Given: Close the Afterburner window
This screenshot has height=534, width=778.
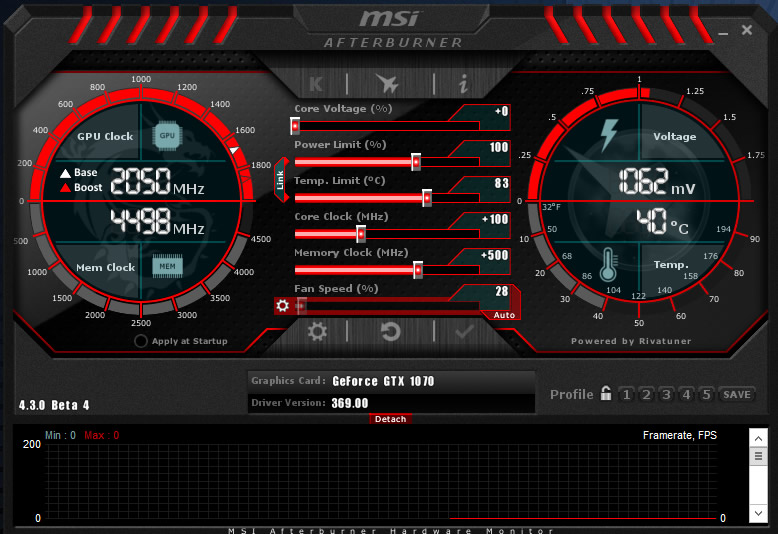Looking at the screenshot, I should click(x=747, y=30).
